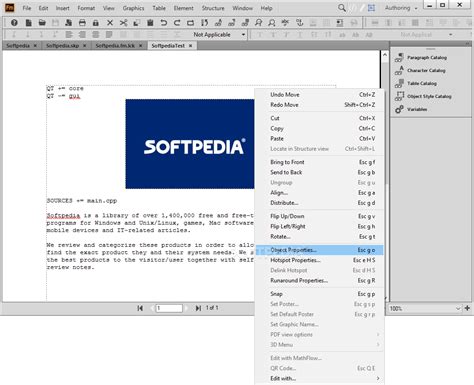474x385 pixels.
Task: Open the File menu
Action: pyautogui.click(x=27, y=8)
